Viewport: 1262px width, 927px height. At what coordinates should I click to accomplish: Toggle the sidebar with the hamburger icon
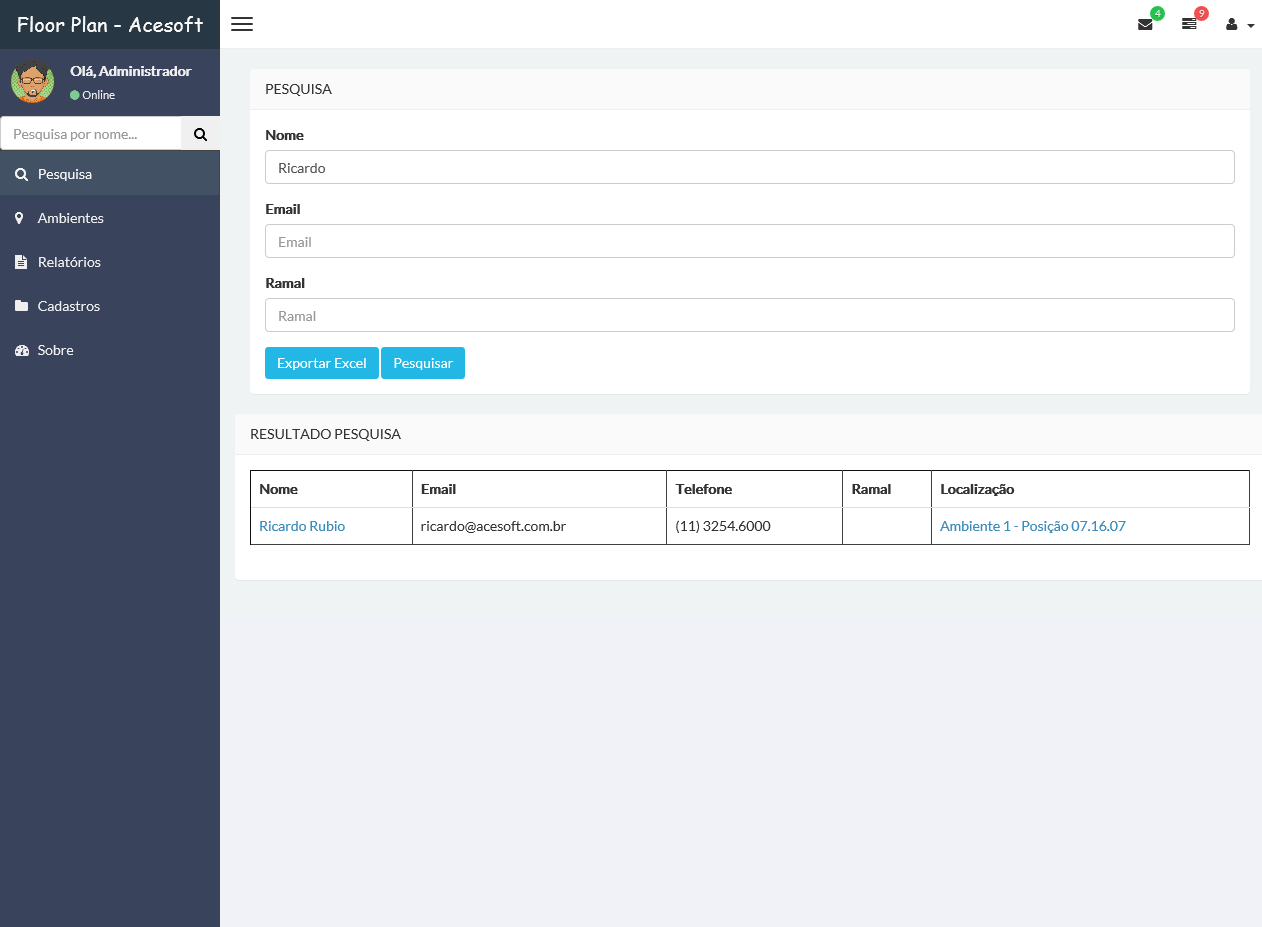242,24
